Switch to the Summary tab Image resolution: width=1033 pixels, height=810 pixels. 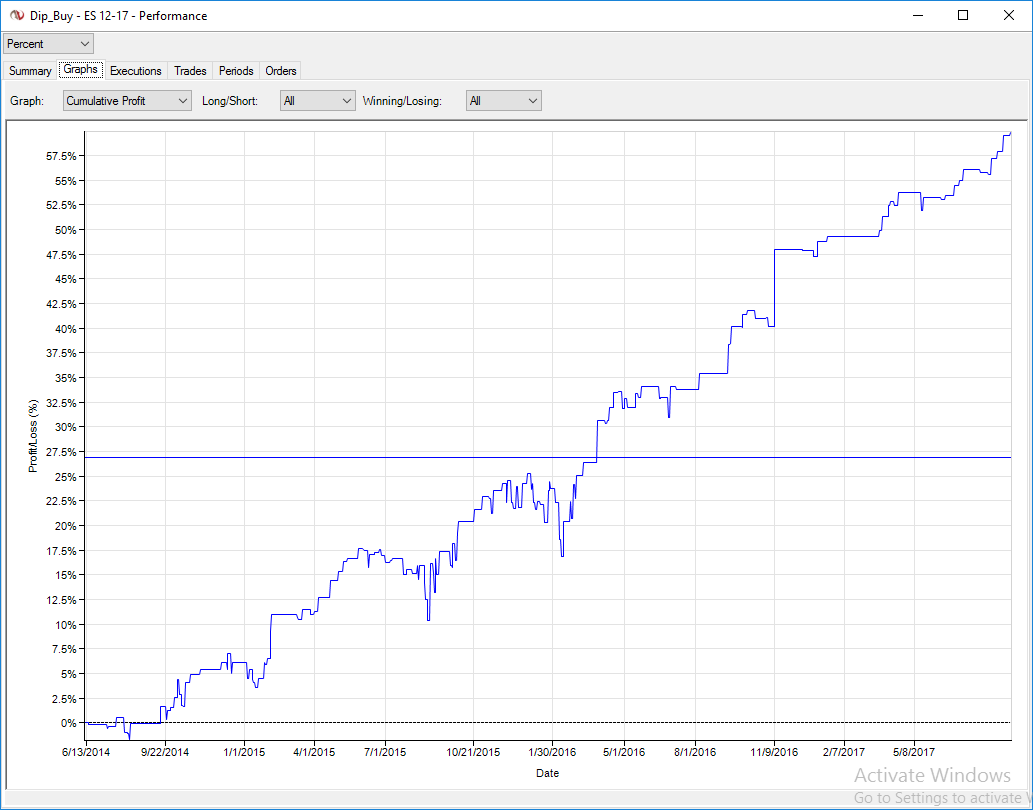(x=30, y=70)
